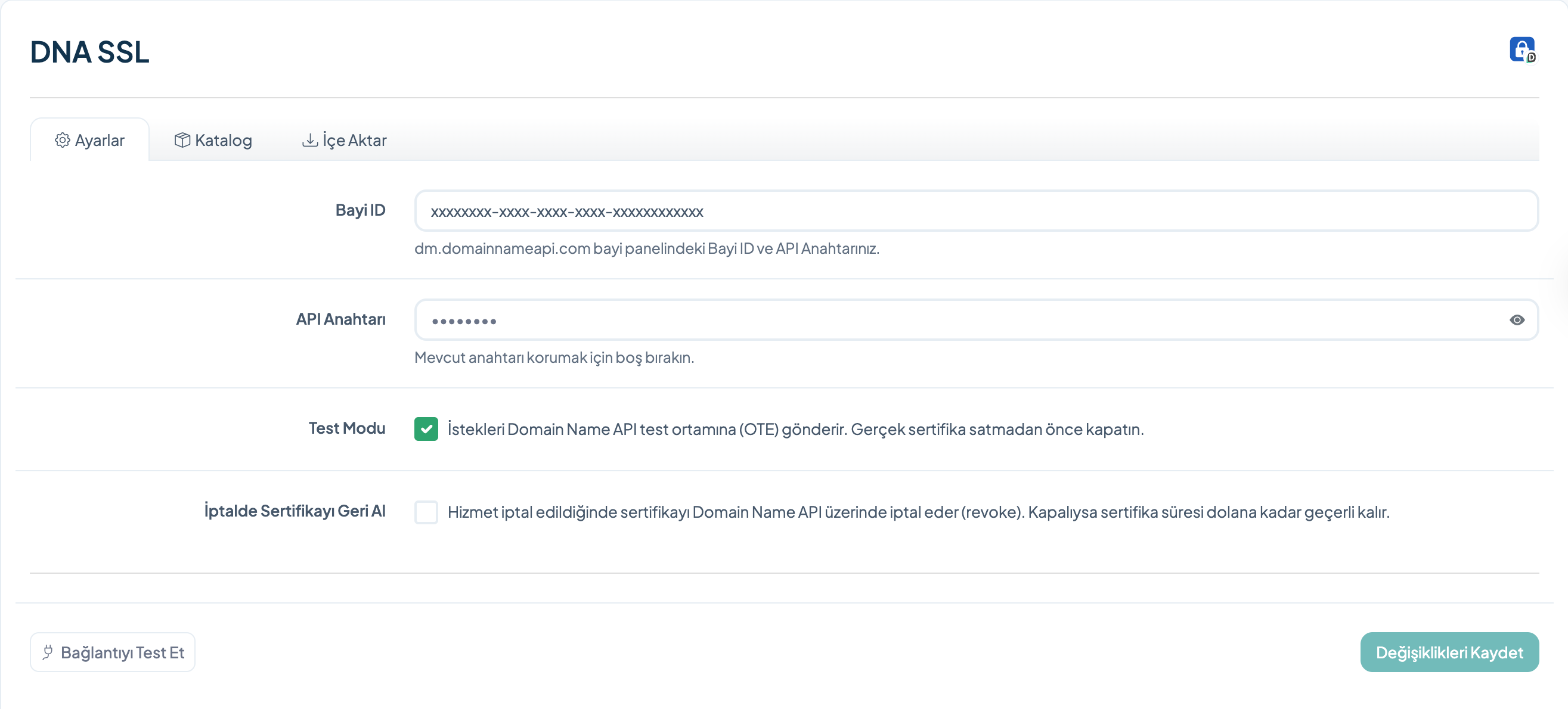Click the revoke certificate description text
This screenshot has height=709, width=1568.
tap(919, 513)
